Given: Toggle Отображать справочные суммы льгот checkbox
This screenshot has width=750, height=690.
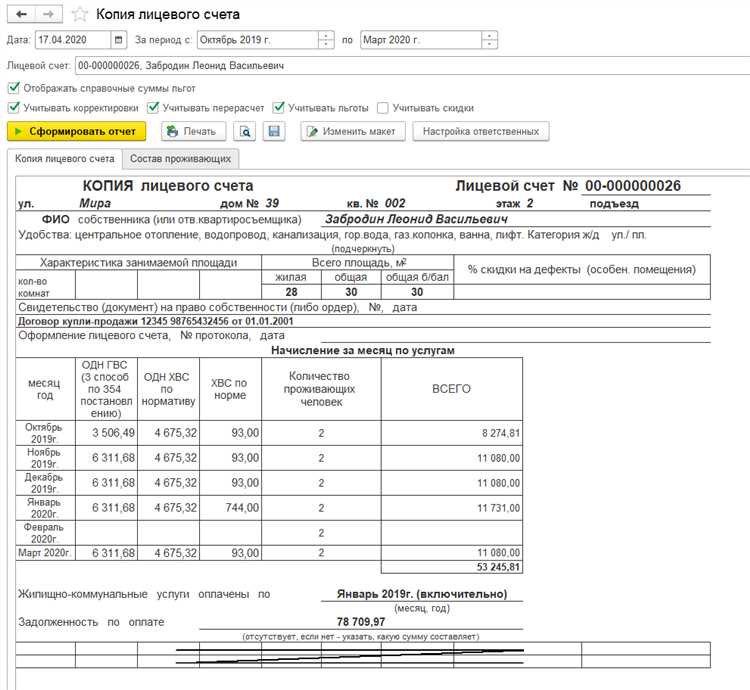Looking at the screenshot, I should point(13,88).
